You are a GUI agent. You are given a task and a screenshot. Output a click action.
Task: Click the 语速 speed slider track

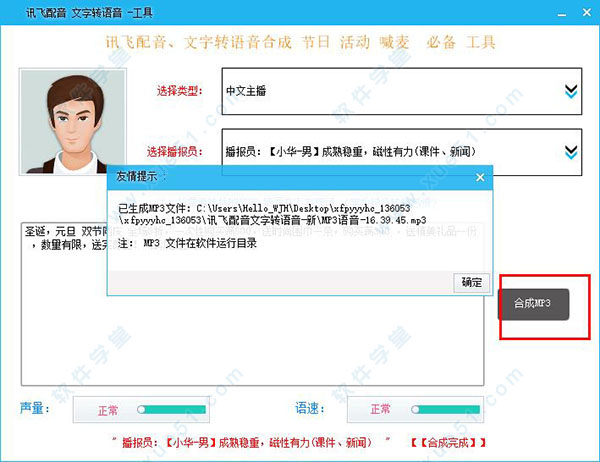[446, 410]
